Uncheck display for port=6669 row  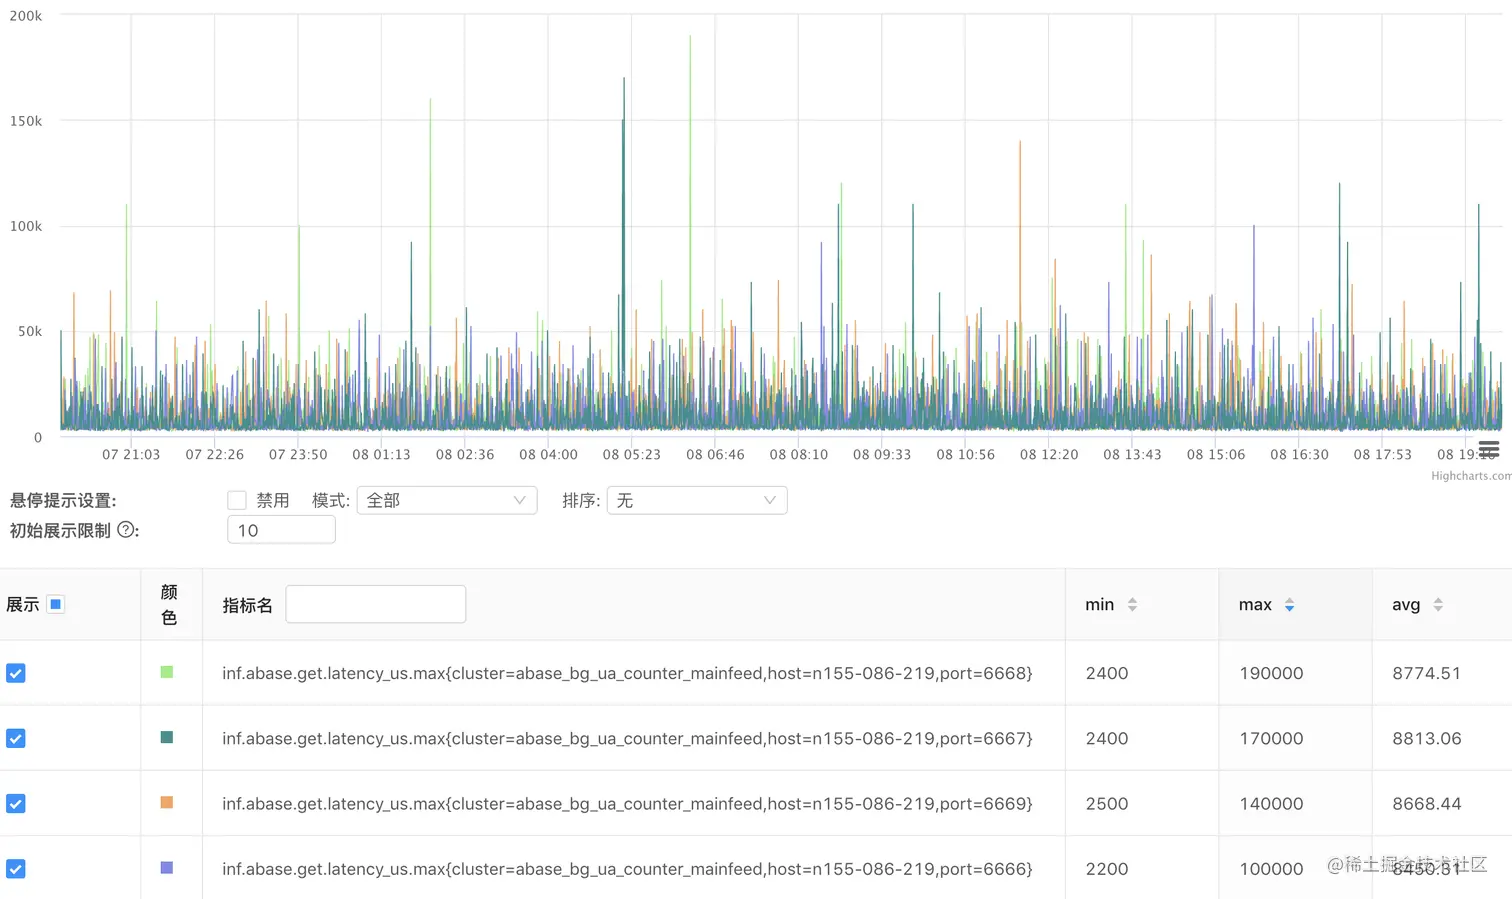[16, 803]
